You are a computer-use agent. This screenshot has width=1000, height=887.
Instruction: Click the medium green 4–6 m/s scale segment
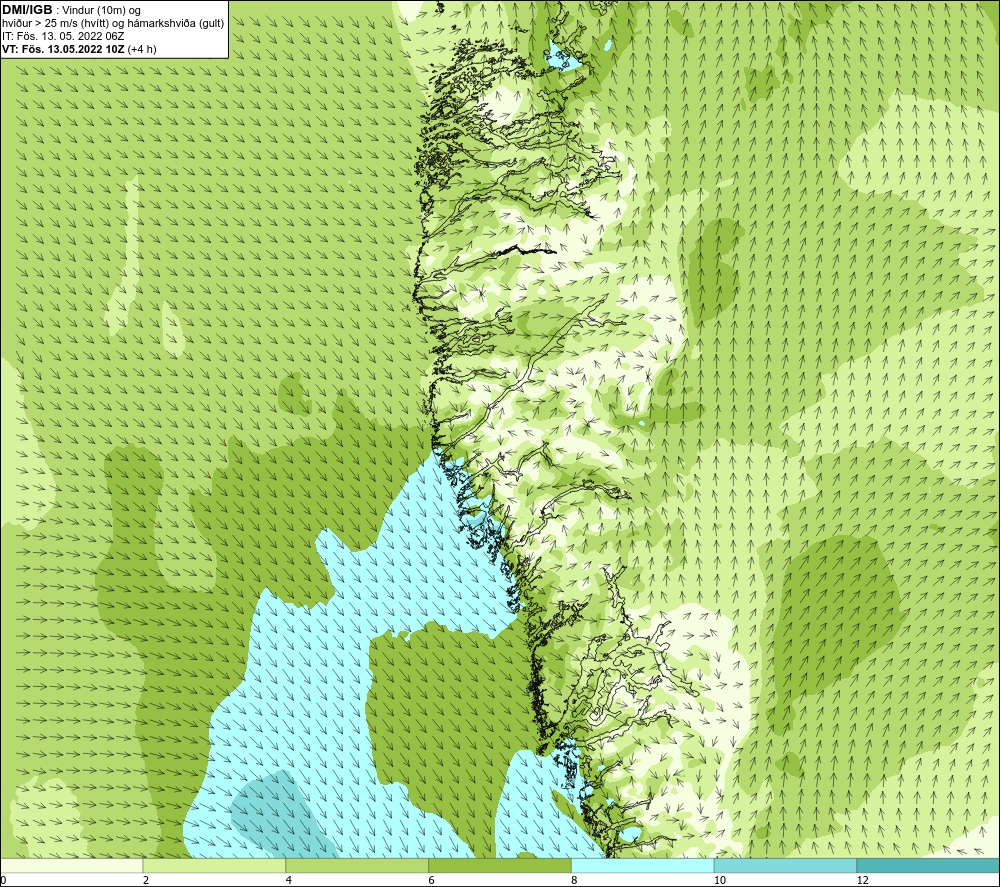point(357,865)
